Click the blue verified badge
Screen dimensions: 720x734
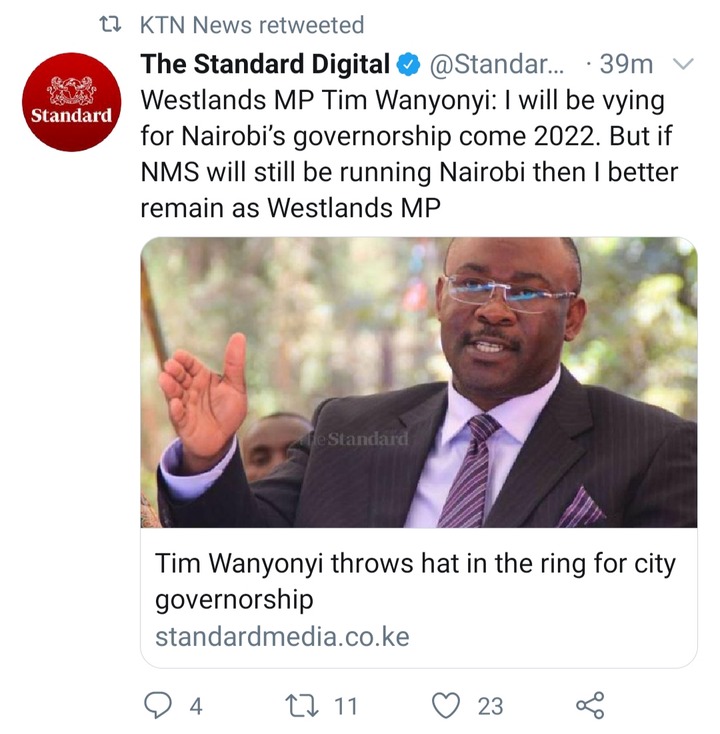409,65
